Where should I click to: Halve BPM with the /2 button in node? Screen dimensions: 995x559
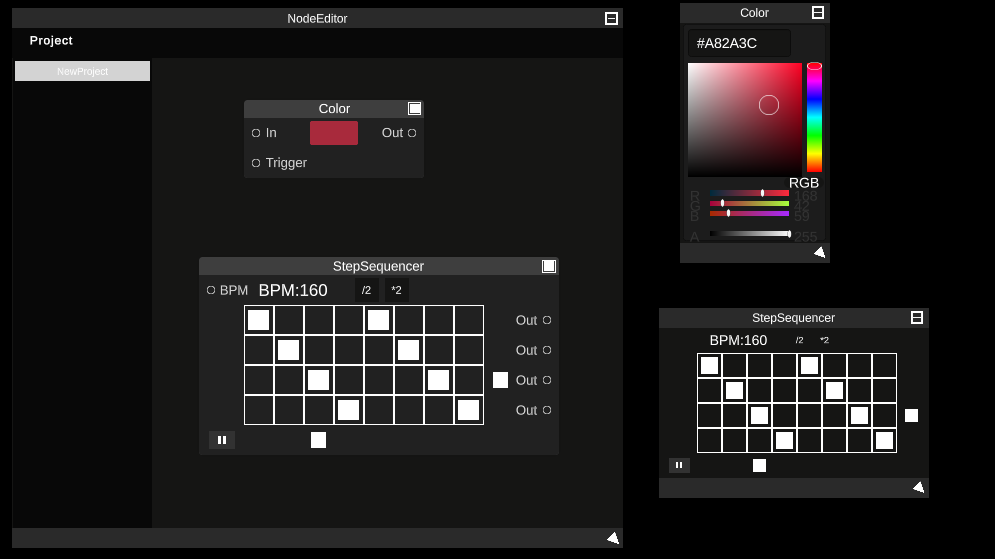(x=366, y=290)
